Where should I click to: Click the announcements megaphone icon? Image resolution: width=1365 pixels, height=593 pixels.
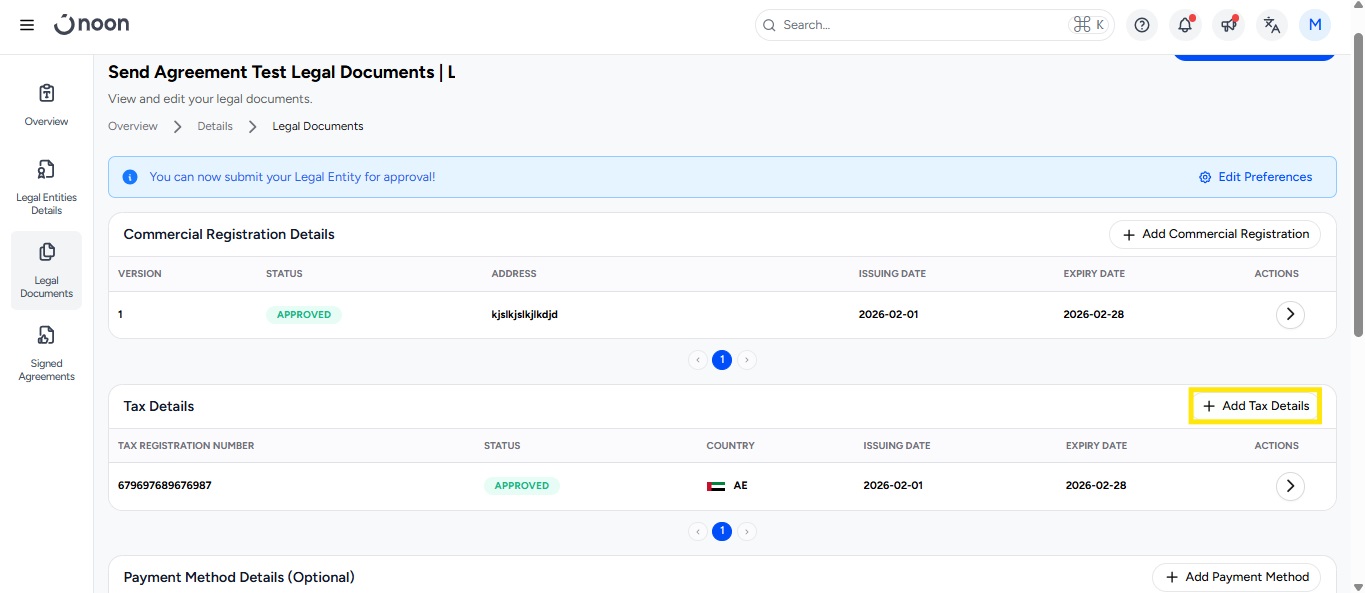1228,25
